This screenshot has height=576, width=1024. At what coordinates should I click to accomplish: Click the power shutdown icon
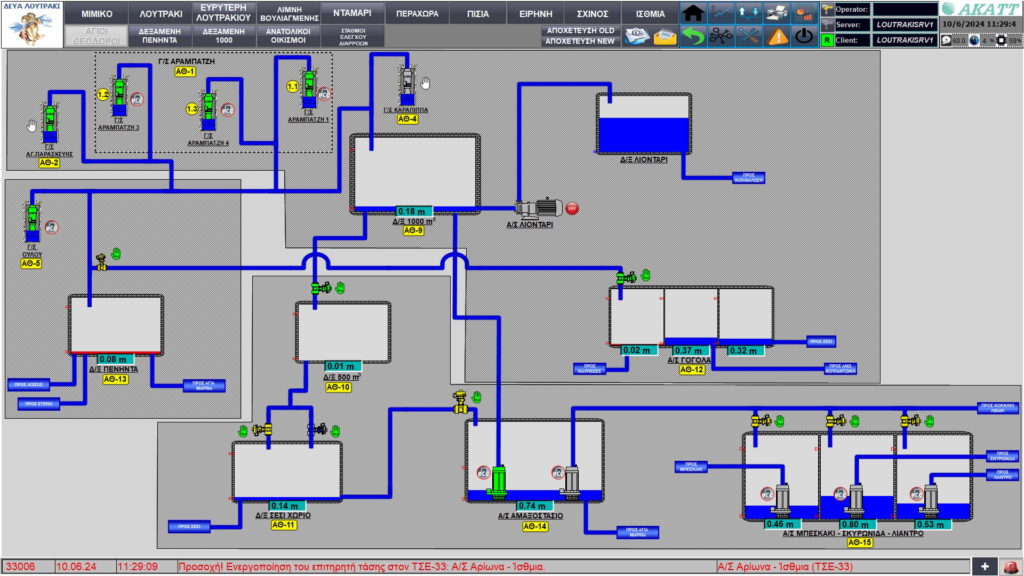(x=804, y=37)
